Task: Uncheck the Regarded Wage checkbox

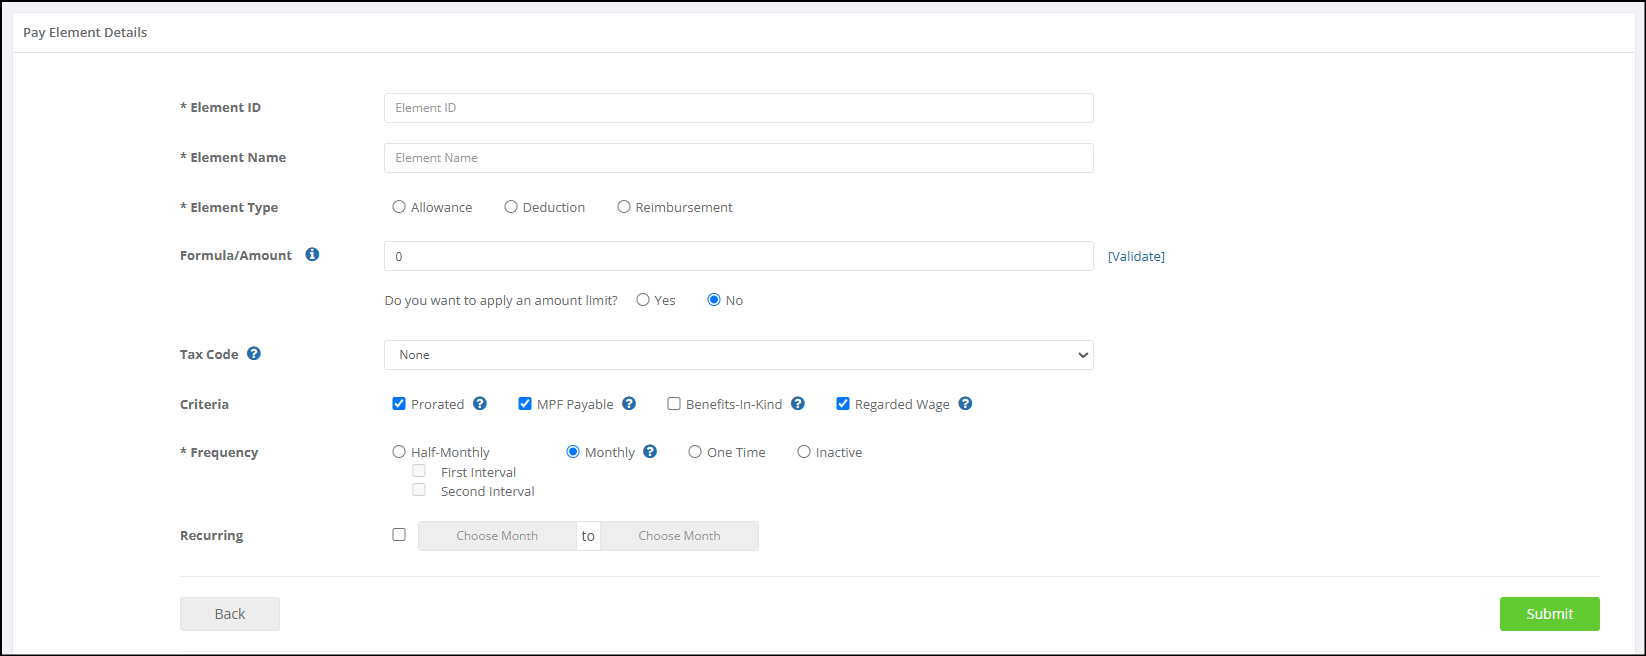Action: click(843, 404)
